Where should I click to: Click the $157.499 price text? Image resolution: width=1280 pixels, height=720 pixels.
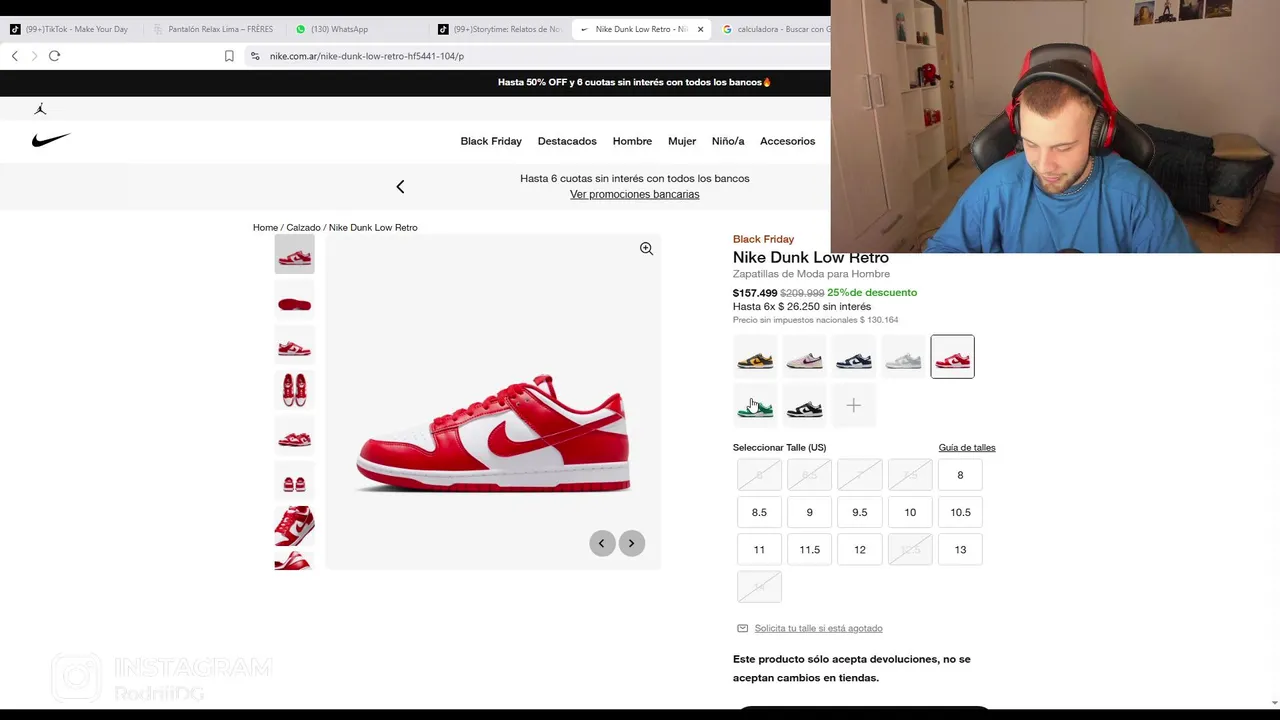(x=755, y=293)
